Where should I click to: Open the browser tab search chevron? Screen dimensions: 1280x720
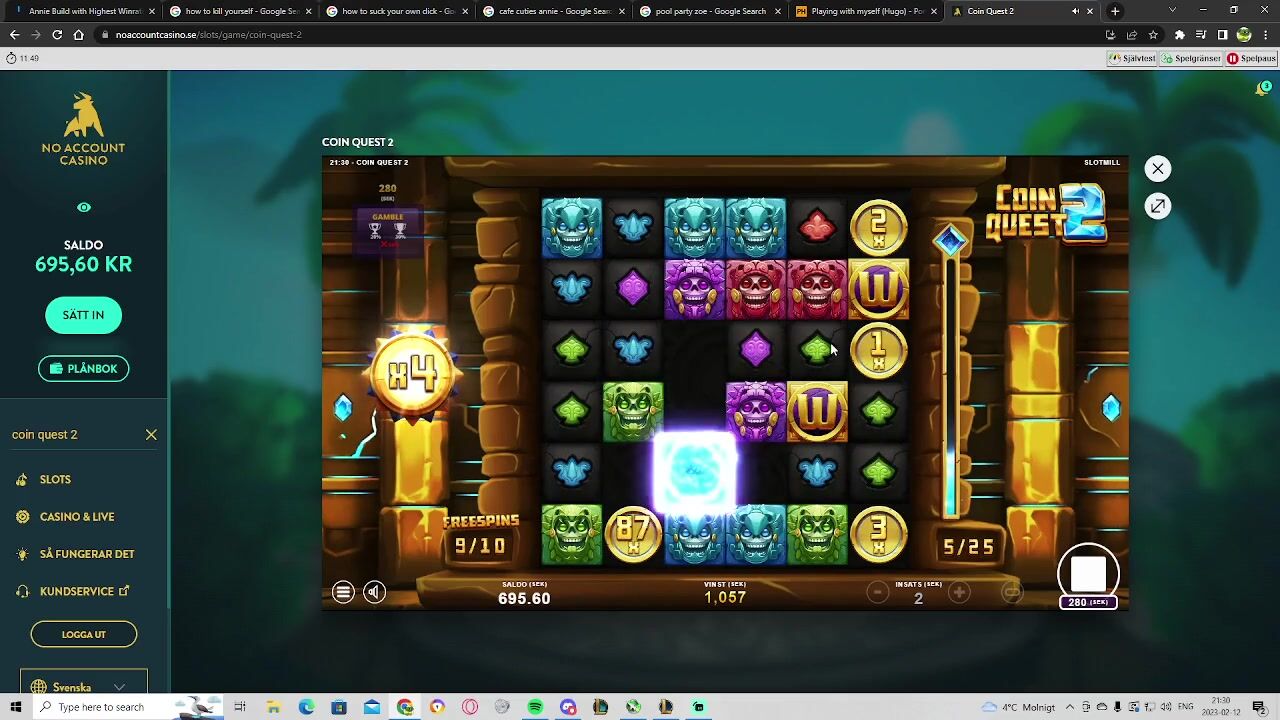pos(1172,11)
